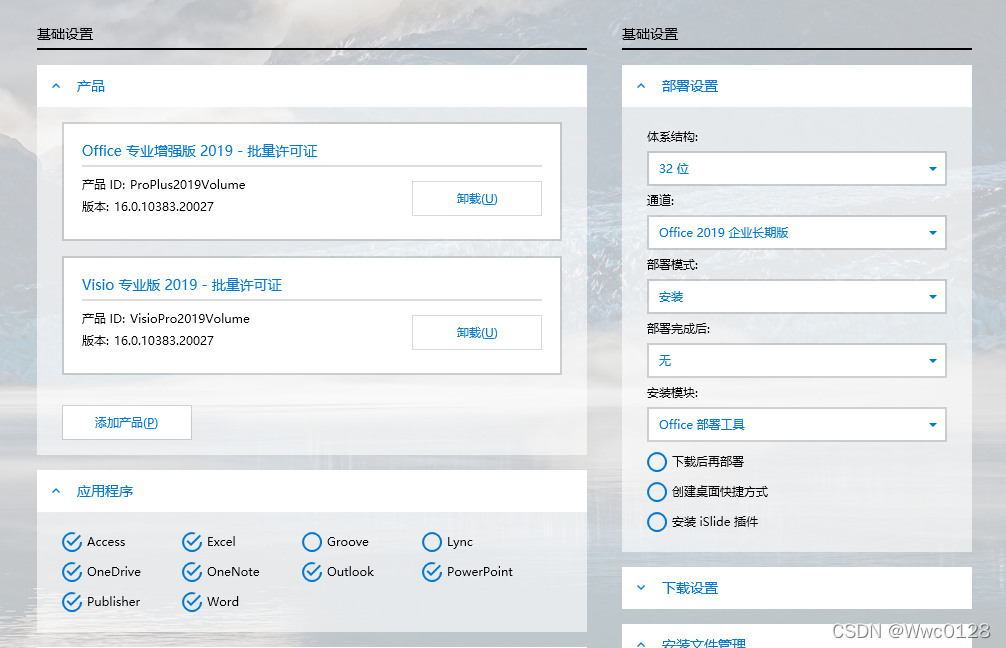The height and width of the screenshot is (648, 1006).
Task: Select the ProPlus2019Volume product ID text
Action: [187, 185]
